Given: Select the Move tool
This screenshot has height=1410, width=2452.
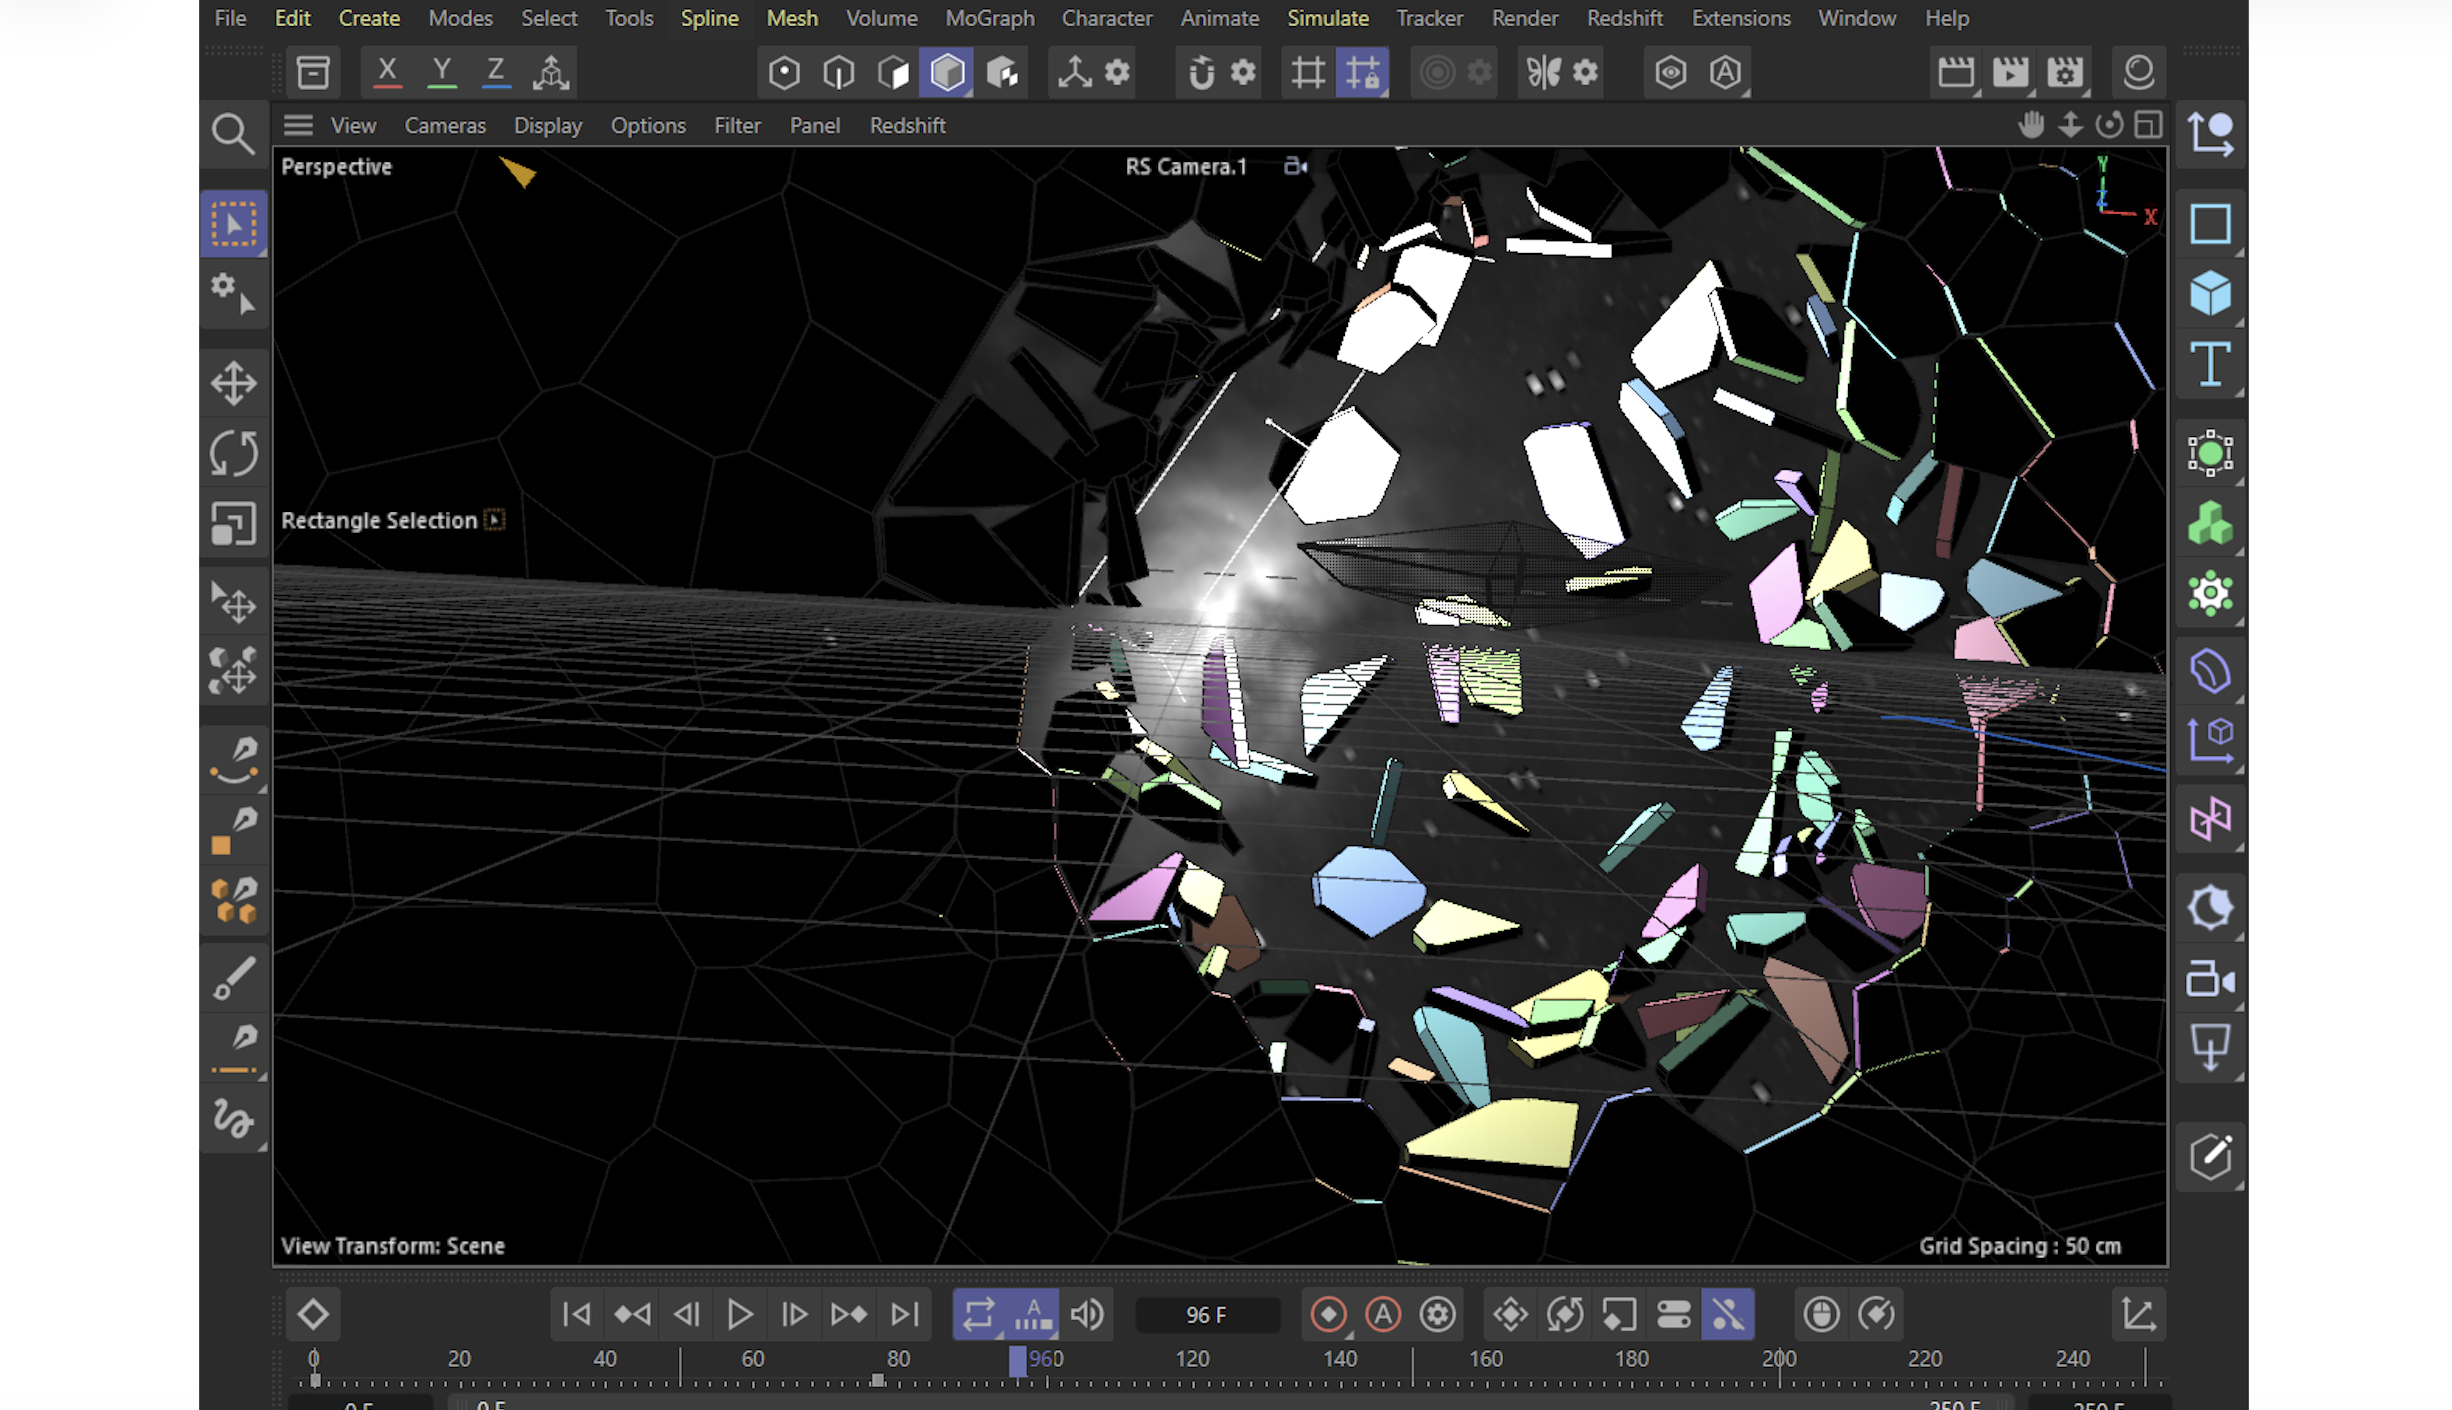Looking at the screenshot, I should pyautogui.click(x=233, y=383).
